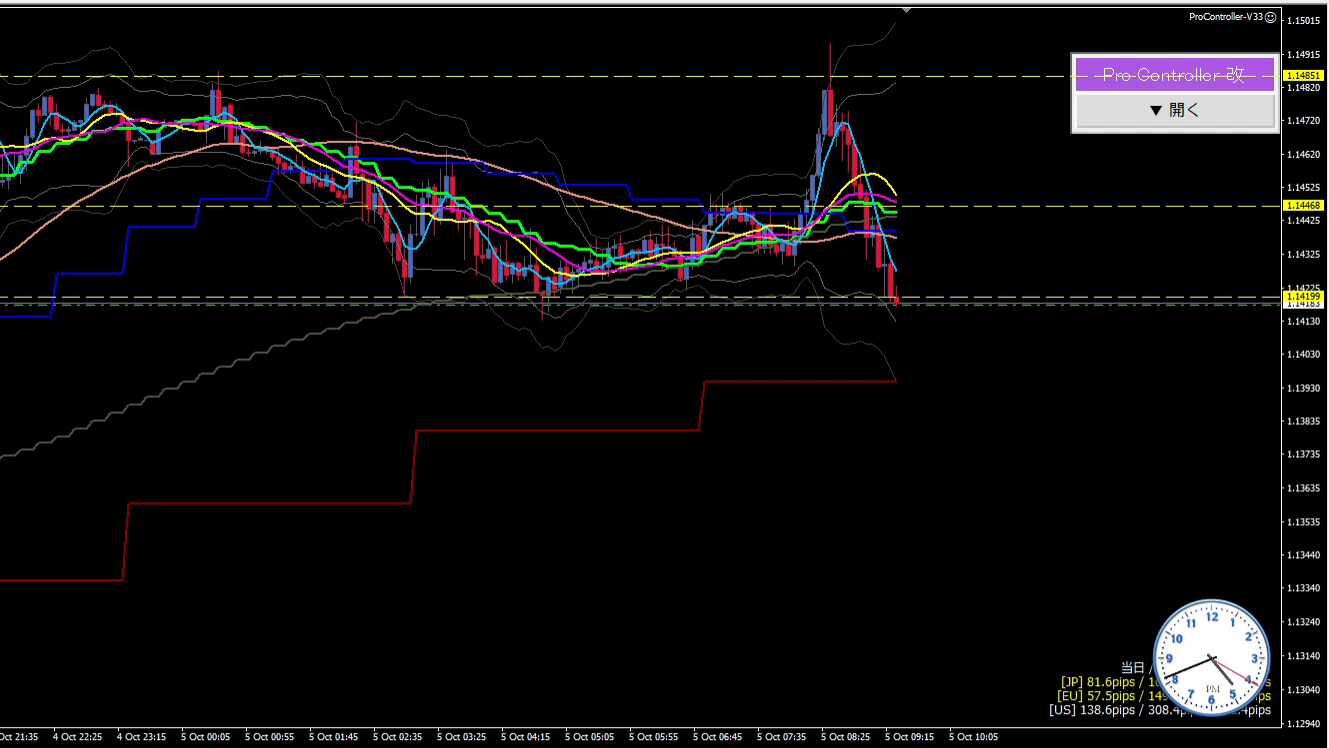Click the 5 Oct 03:25 time label
Screen dimensions: 1329x748
tap(461, 737)
